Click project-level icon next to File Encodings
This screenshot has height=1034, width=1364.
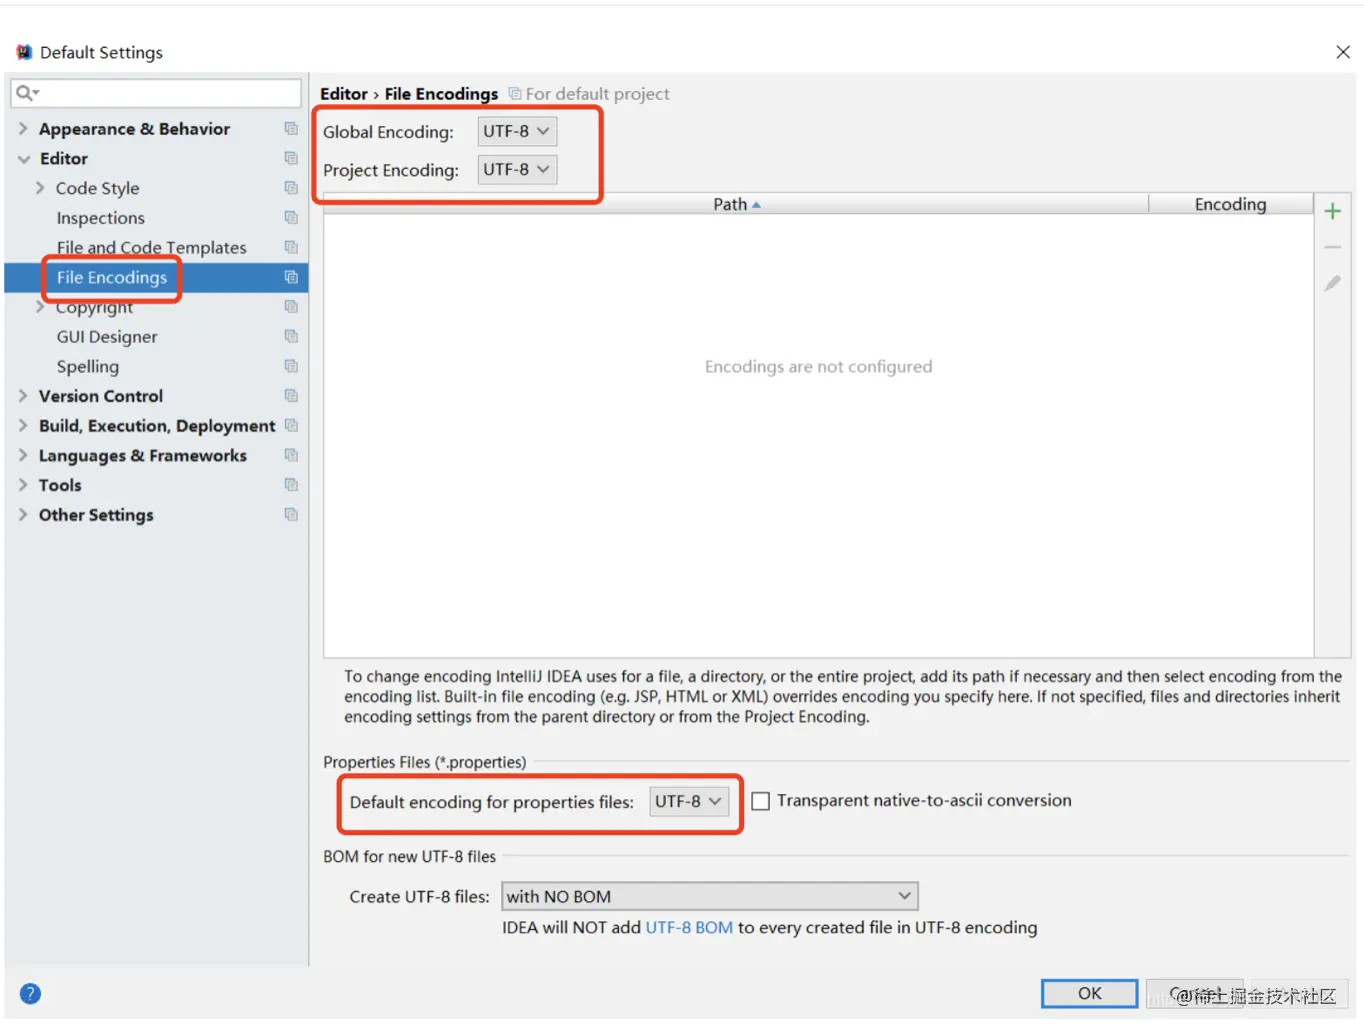pos(291,277)
